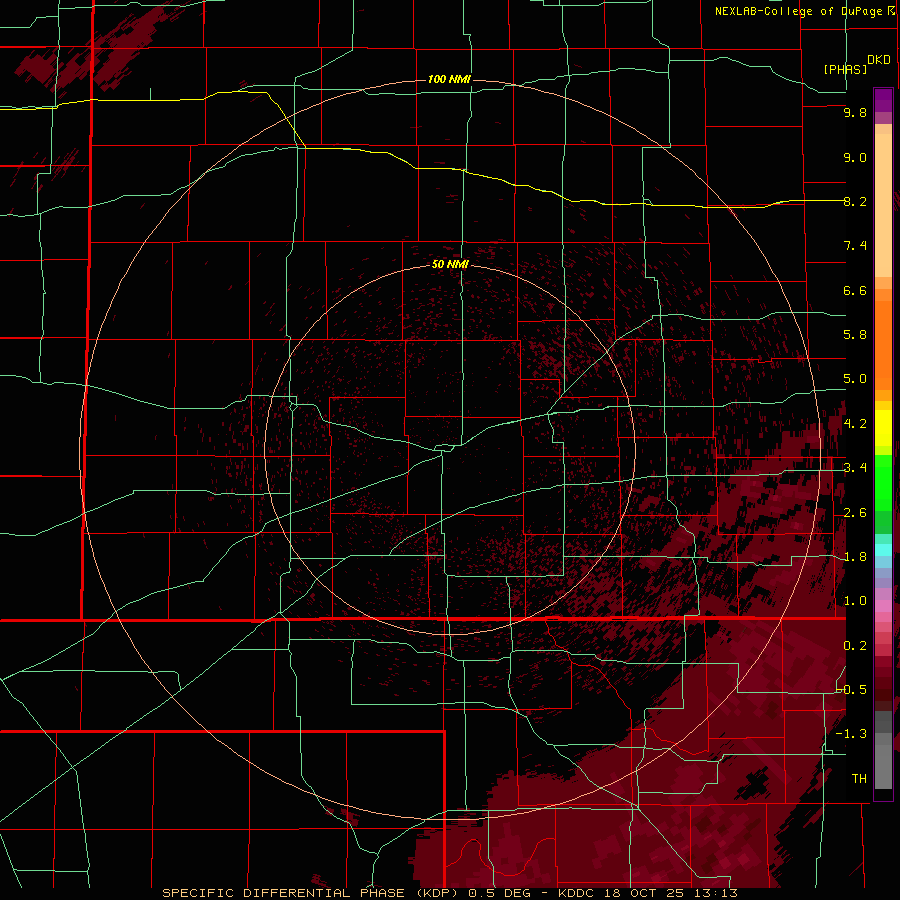Viewport: 900px width, 900px height.
Task: Click the "[PHAS]" unit label
Action: click(845, 69)
